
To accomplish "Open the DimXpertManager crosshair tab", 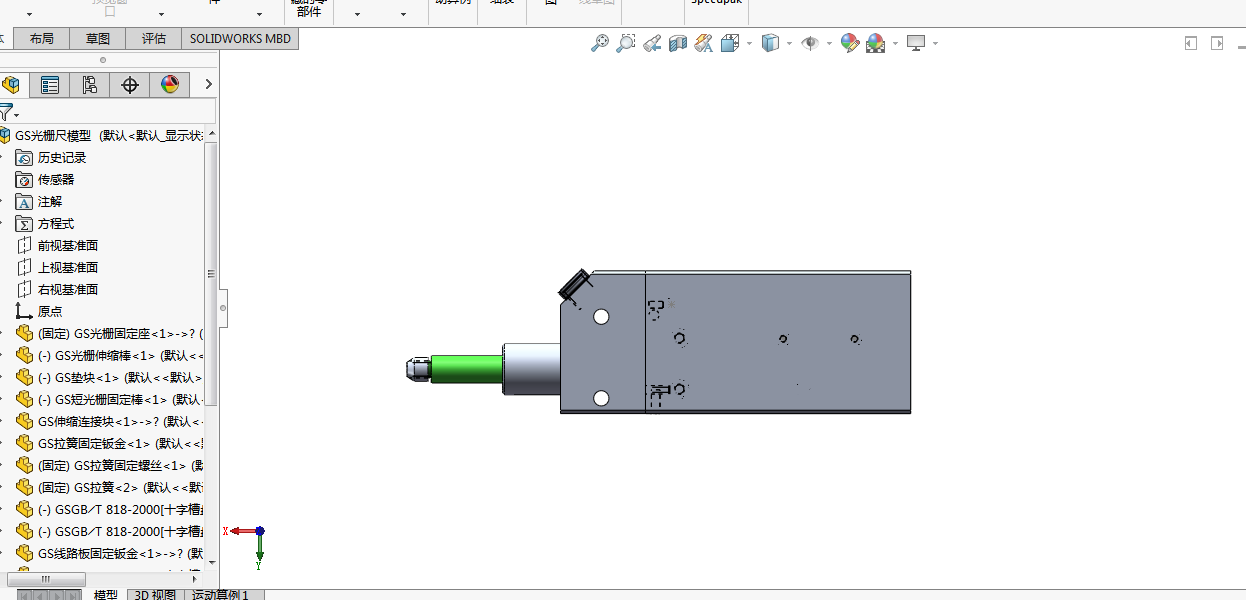I will [x=129, y=85].
